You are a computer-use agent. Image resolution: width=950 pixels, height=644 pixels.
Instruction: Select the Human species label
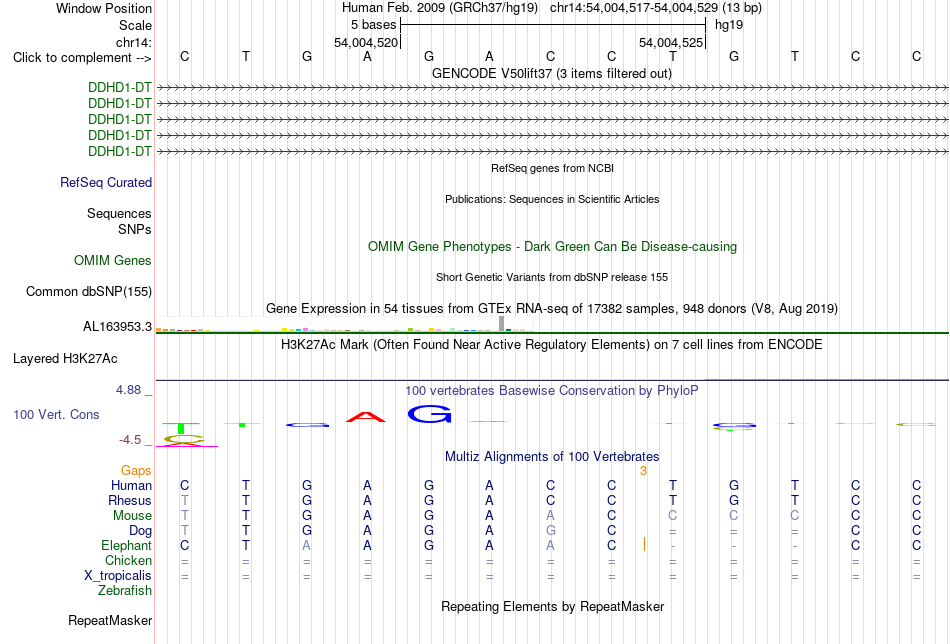coord(131,486)
